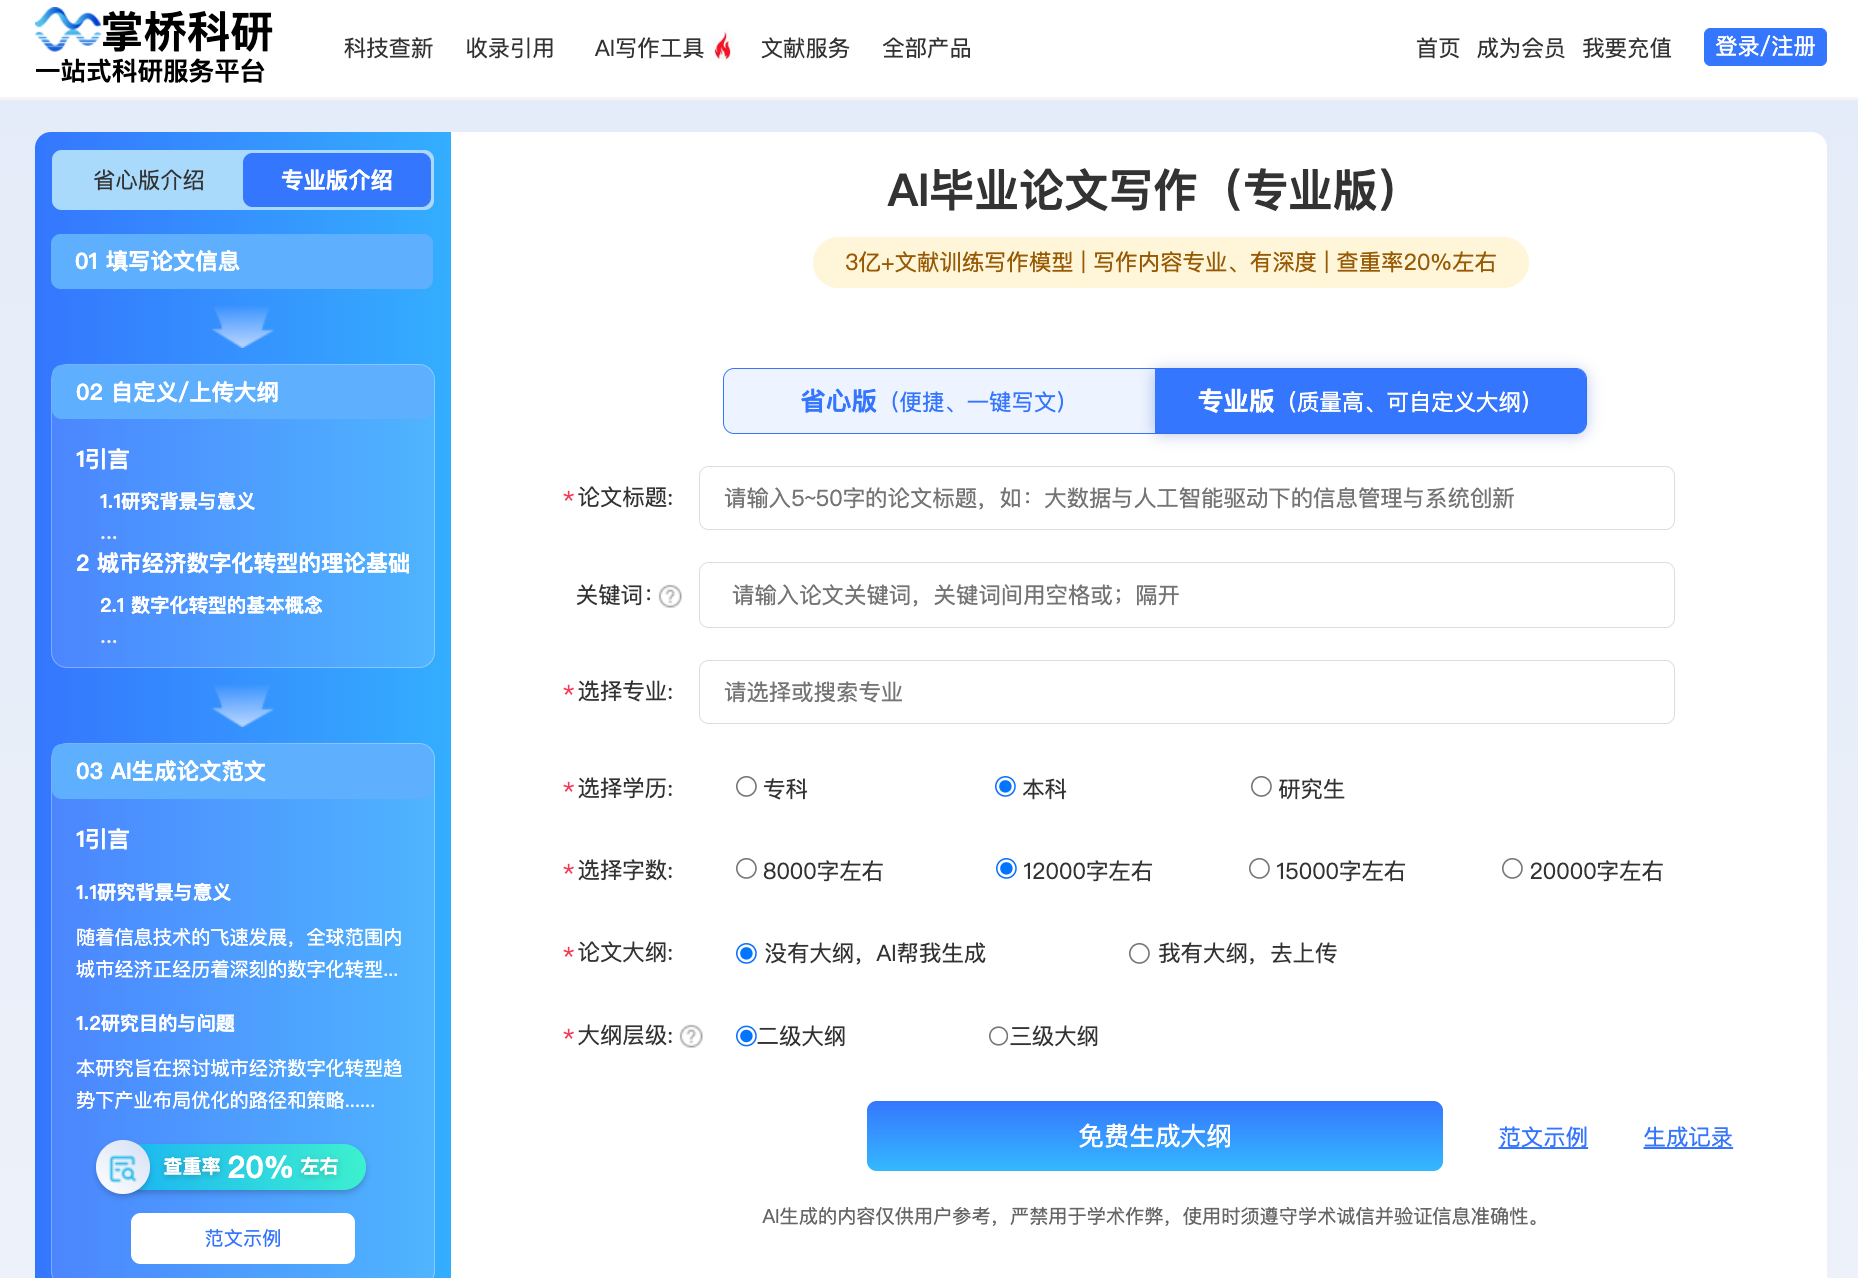Screen dimensions: 1858x1278
Task: Switch to 省心版（便捷、一键写文） tab
Action: [939, 401]
